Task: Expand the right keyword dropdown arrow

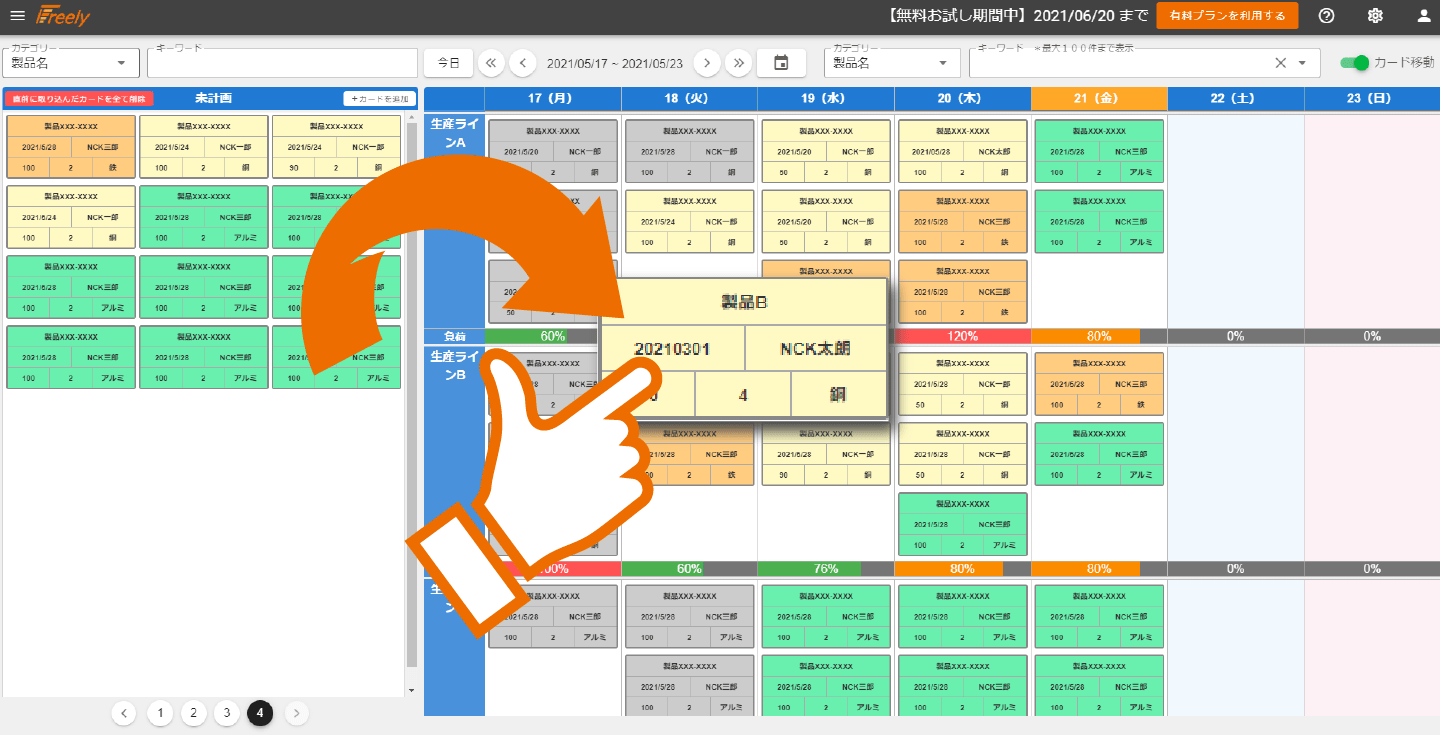Action: pyautogui.click(x=1302, y=63)
